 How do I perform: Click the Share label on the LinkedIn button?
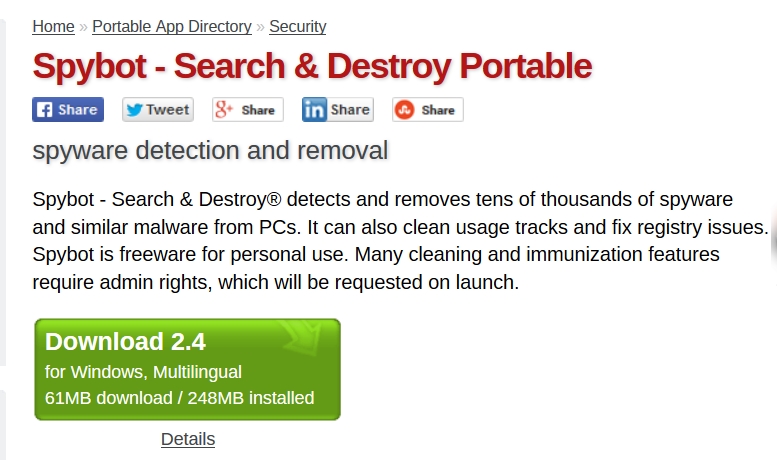(350, 110)
